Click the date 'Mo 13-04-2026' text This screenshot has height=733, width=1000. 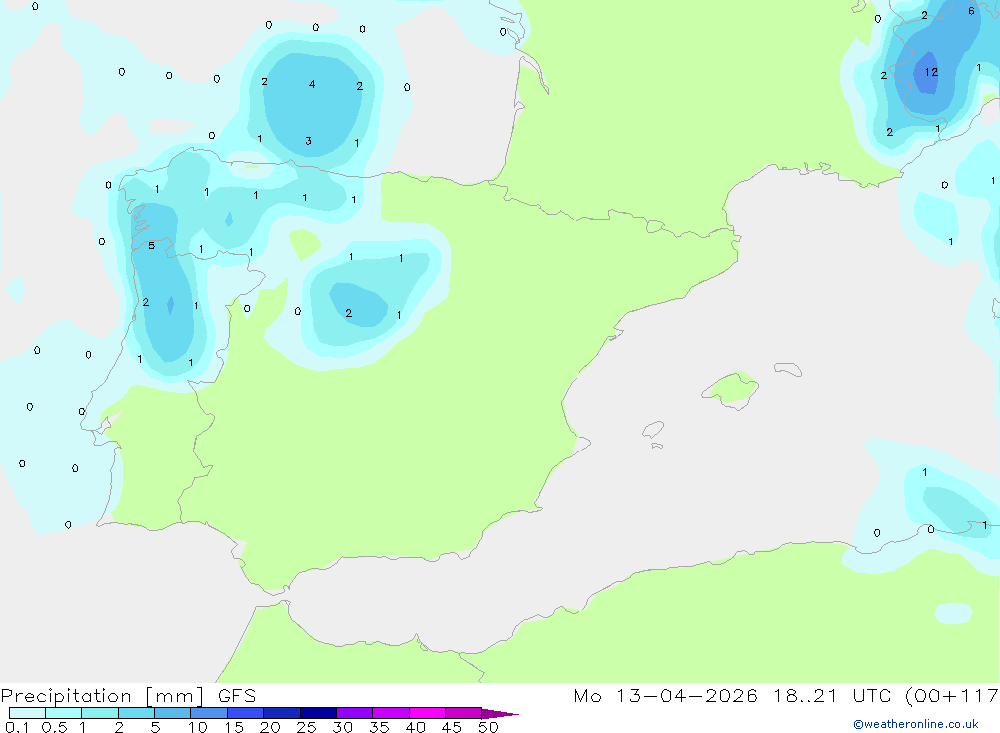coord(665,695)
